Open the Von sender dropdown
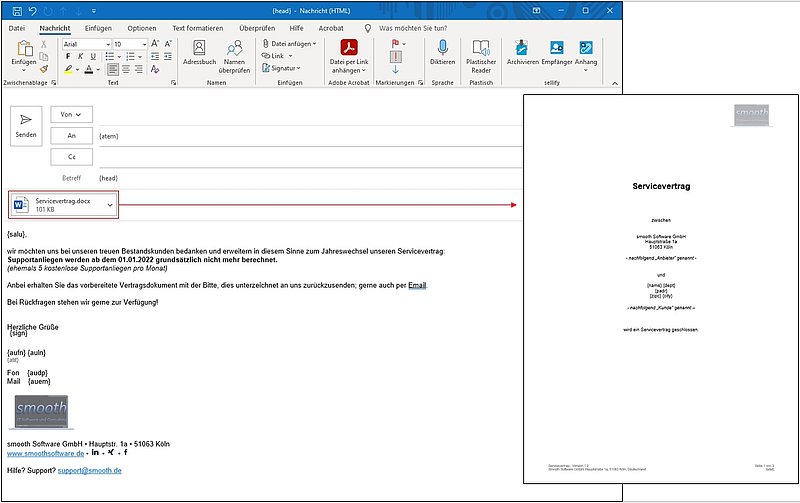Screen dimensions: 800x503 point(71,114)
